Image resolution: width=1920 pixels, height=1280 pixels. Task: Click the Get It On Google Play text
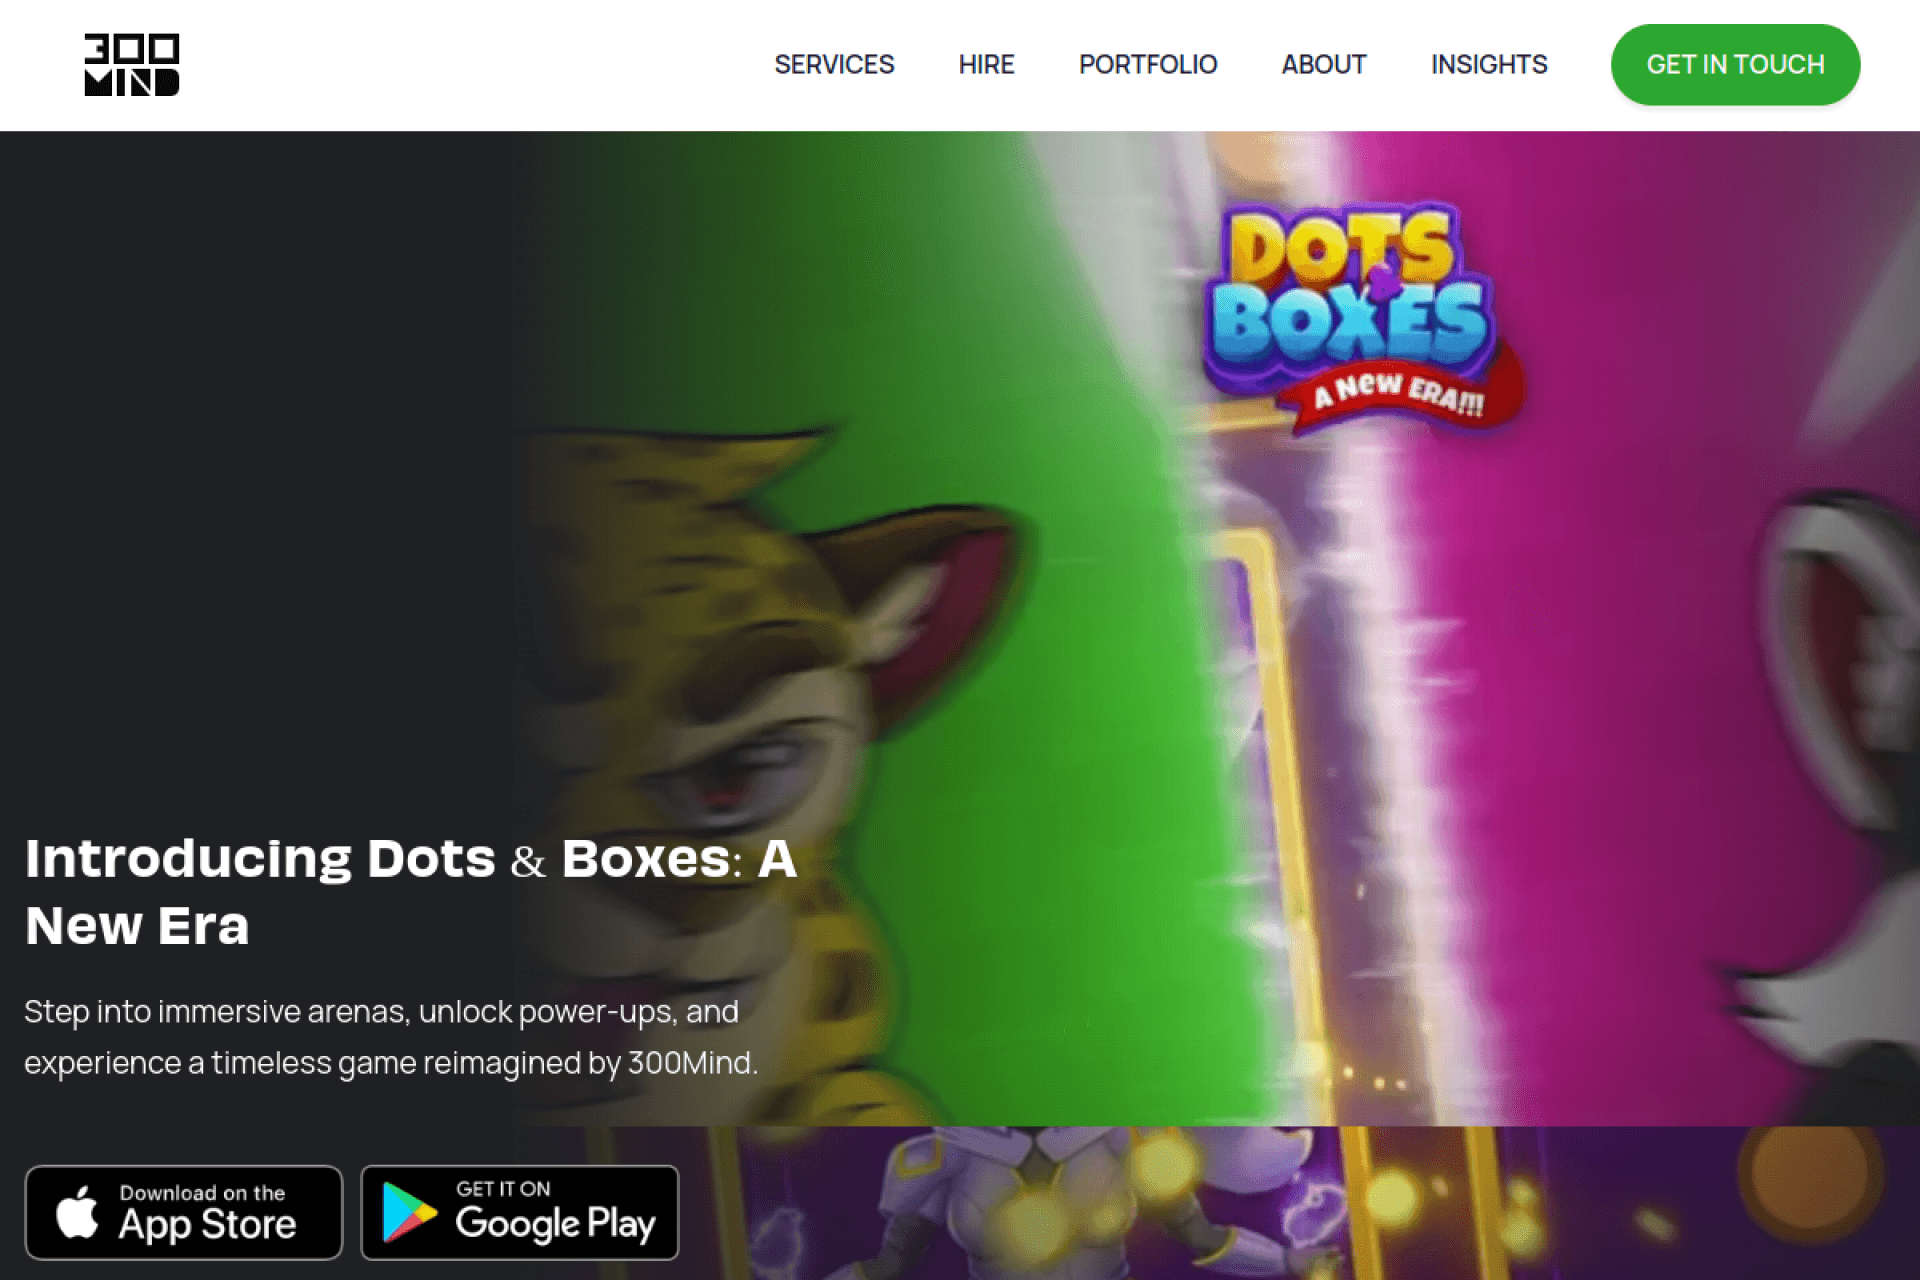[x=555, y=1212]
